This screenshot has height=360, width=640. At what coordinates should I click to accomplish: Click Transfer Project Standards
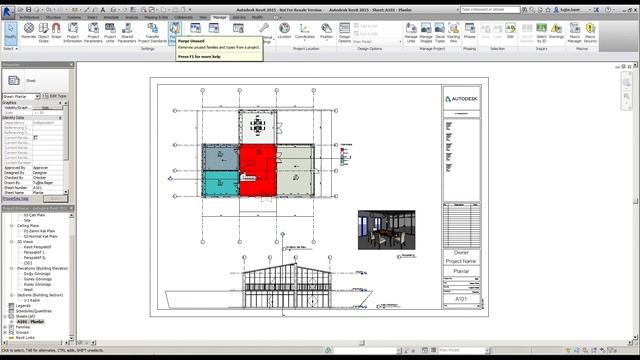152,32
